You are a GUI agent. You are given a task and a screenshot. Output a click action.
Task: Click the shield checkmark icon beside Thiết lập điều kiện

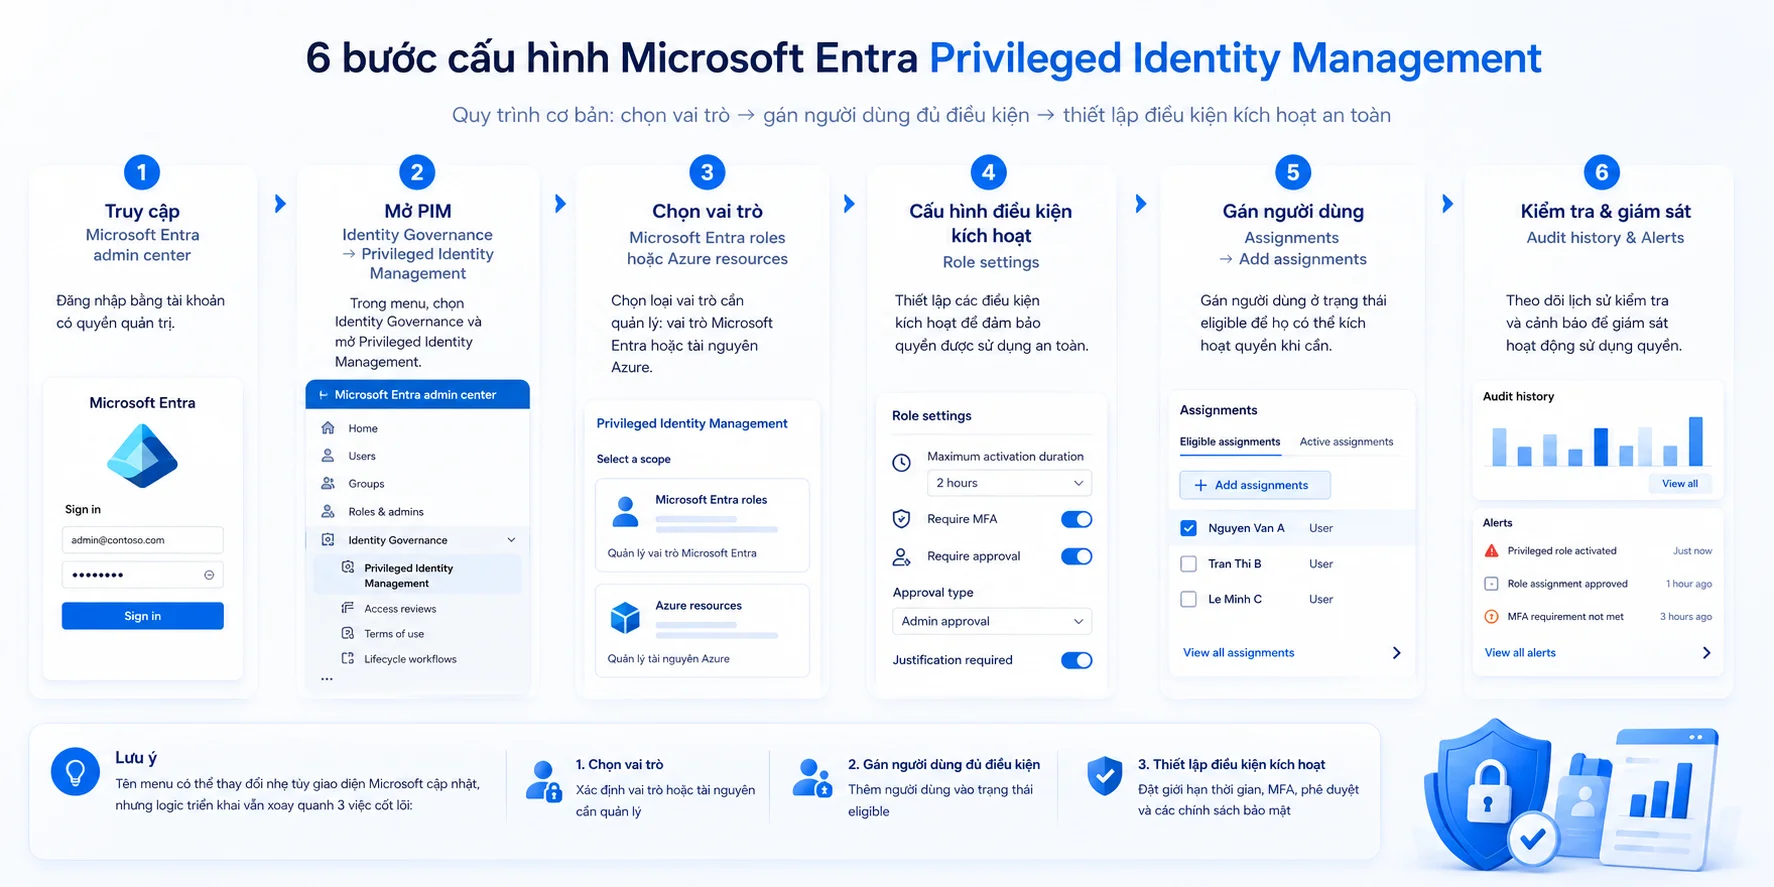(1105, 776)
